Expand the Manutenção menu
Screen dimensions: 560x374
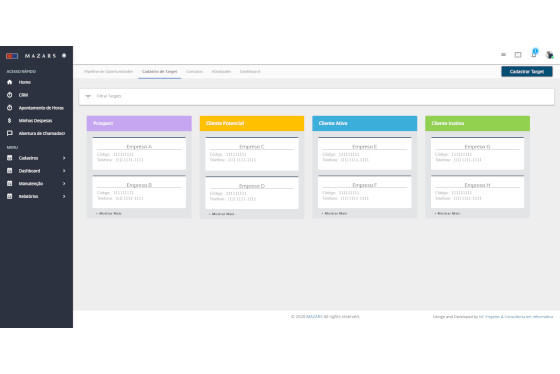[x=36, y=184]
